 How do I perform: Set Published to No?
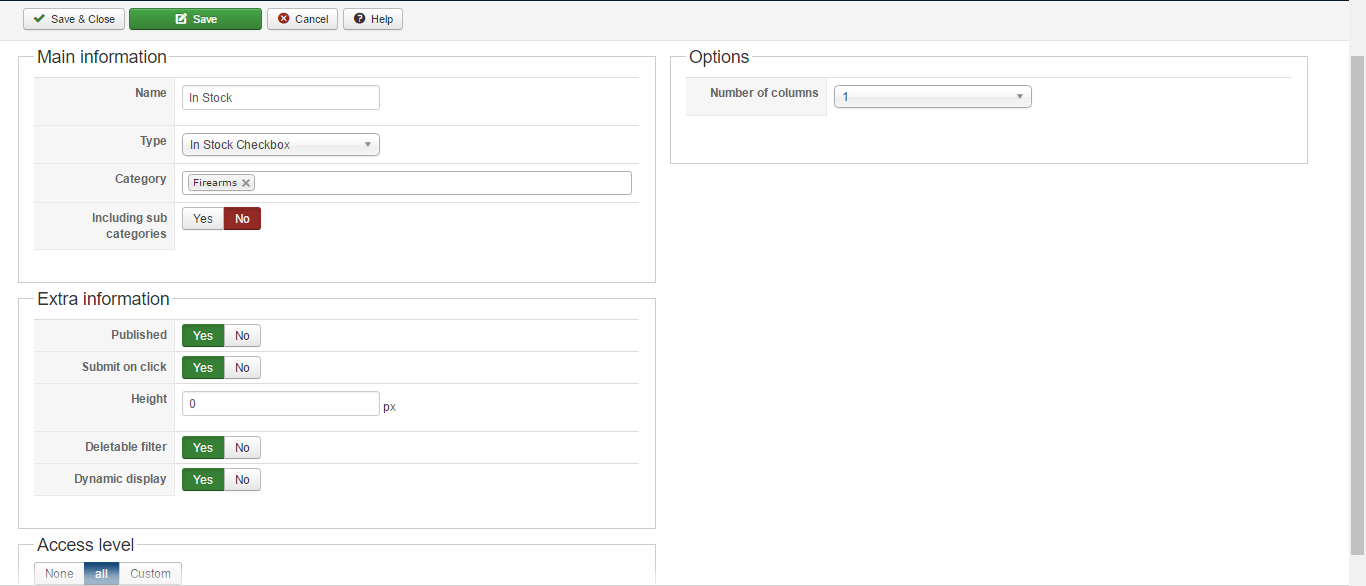pos(242,336)
